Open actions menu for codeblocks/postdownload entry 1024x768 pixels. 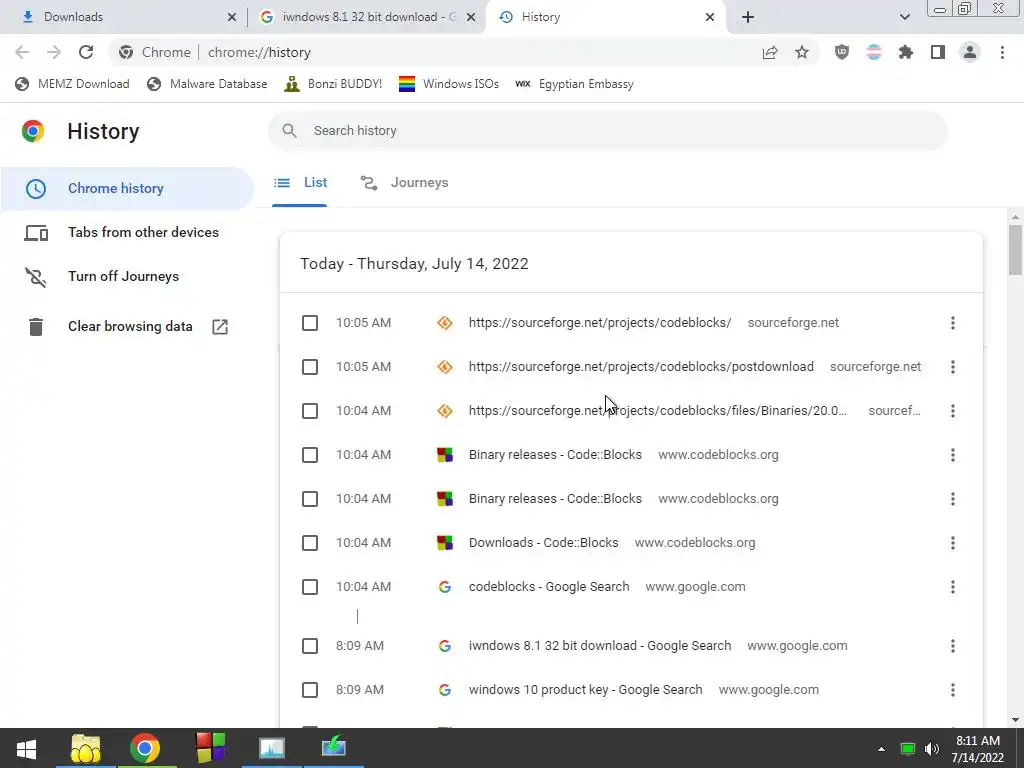(x=953, y=367)
